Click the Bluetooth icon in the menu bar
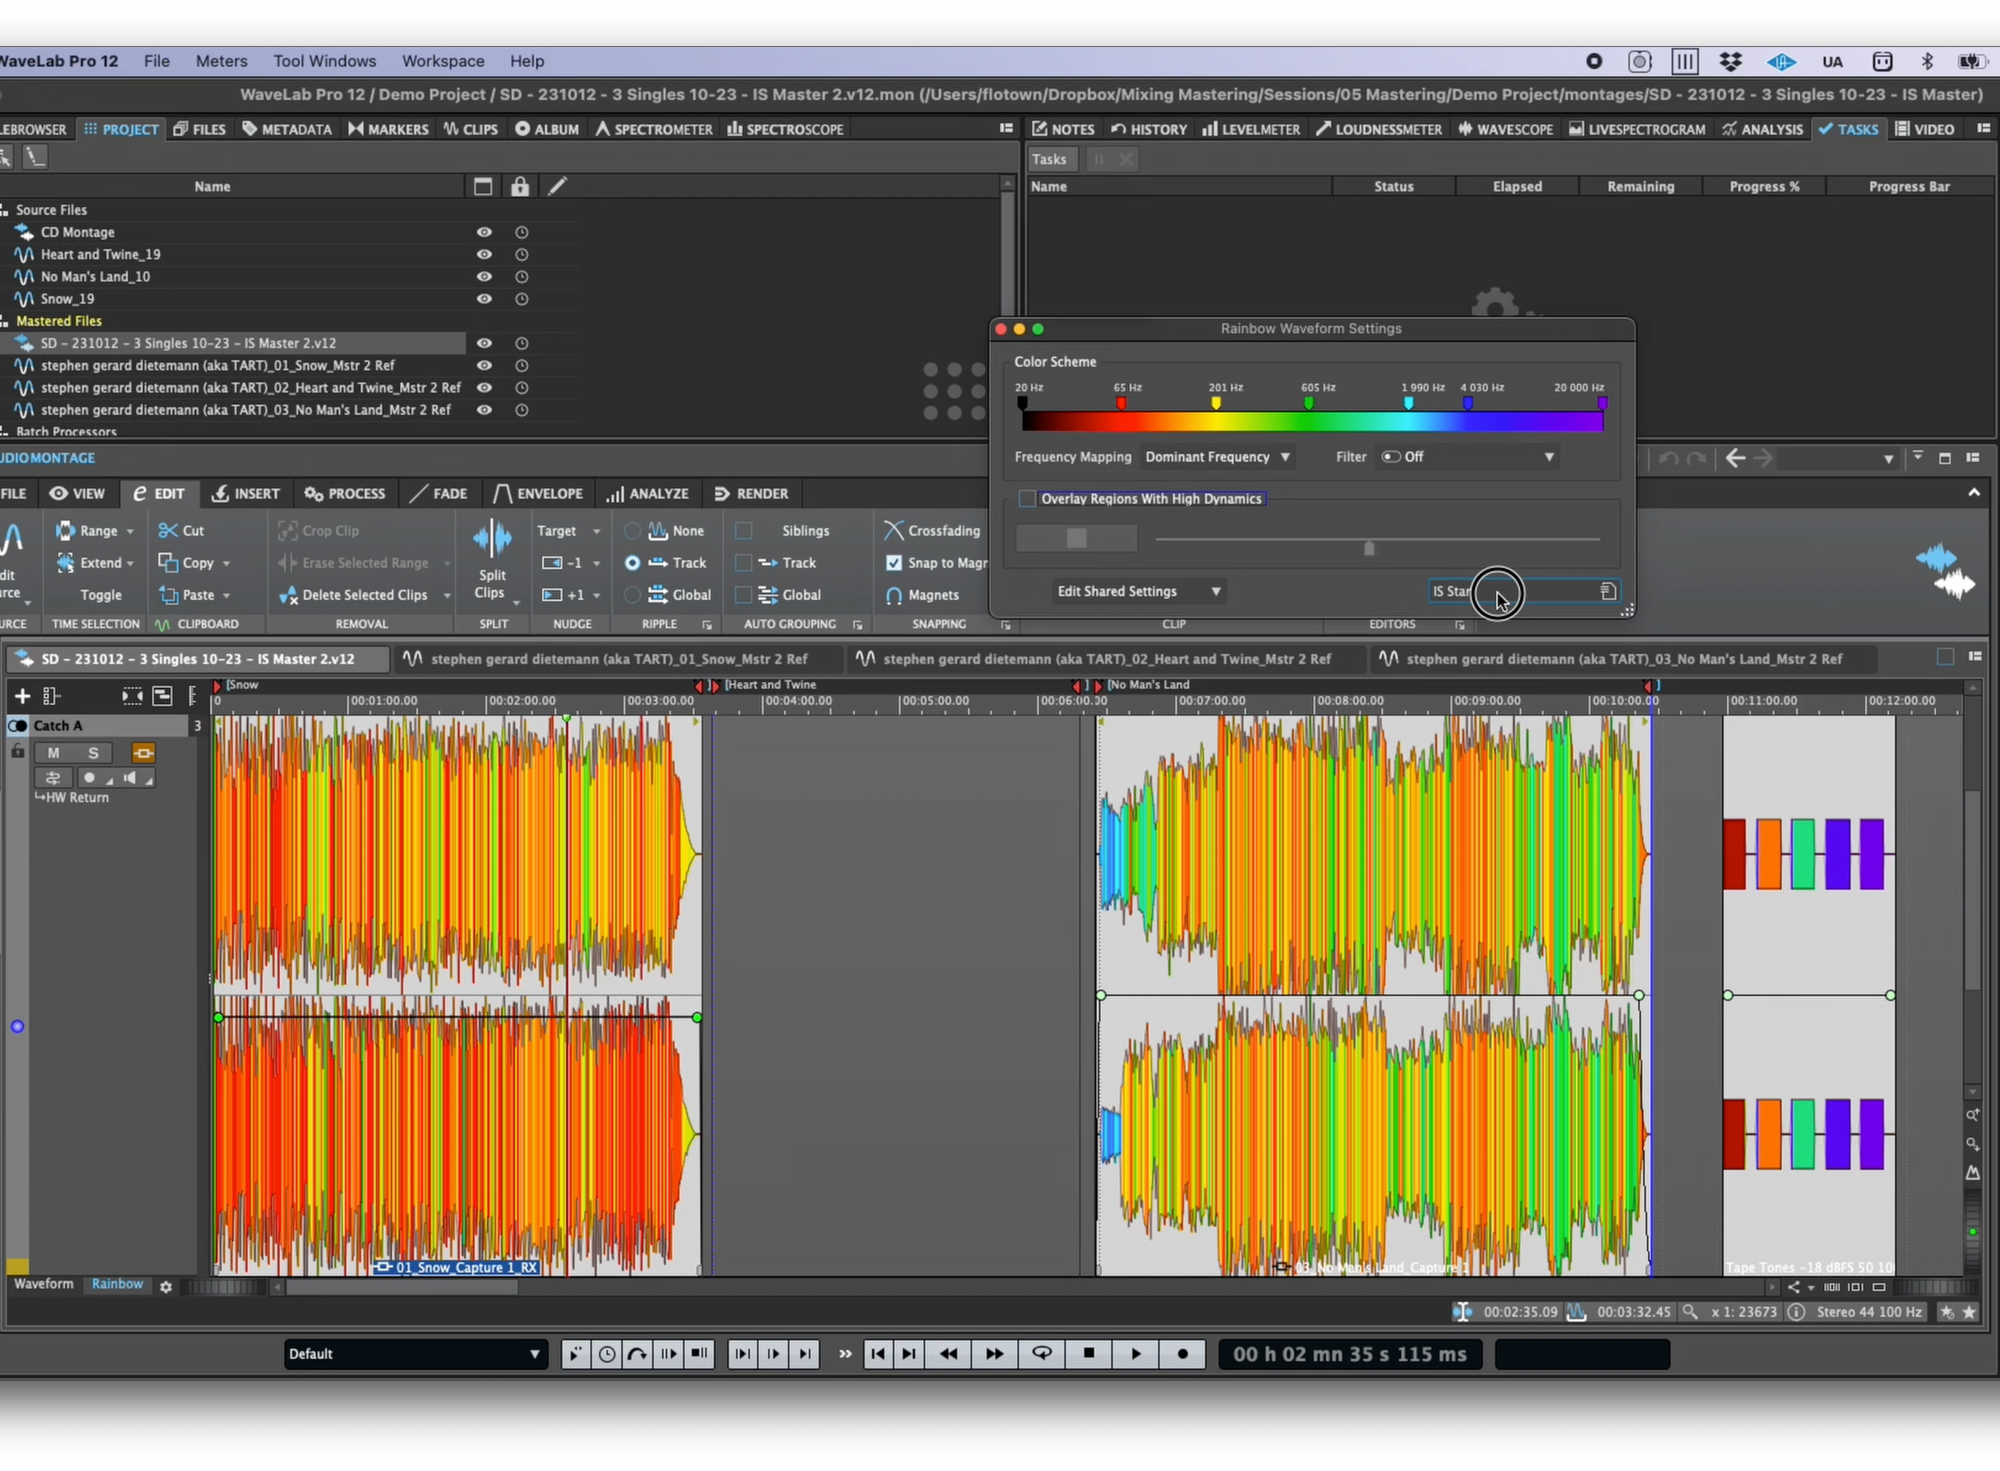This screenshot has width=2000, height=1471. (1928, 61)
